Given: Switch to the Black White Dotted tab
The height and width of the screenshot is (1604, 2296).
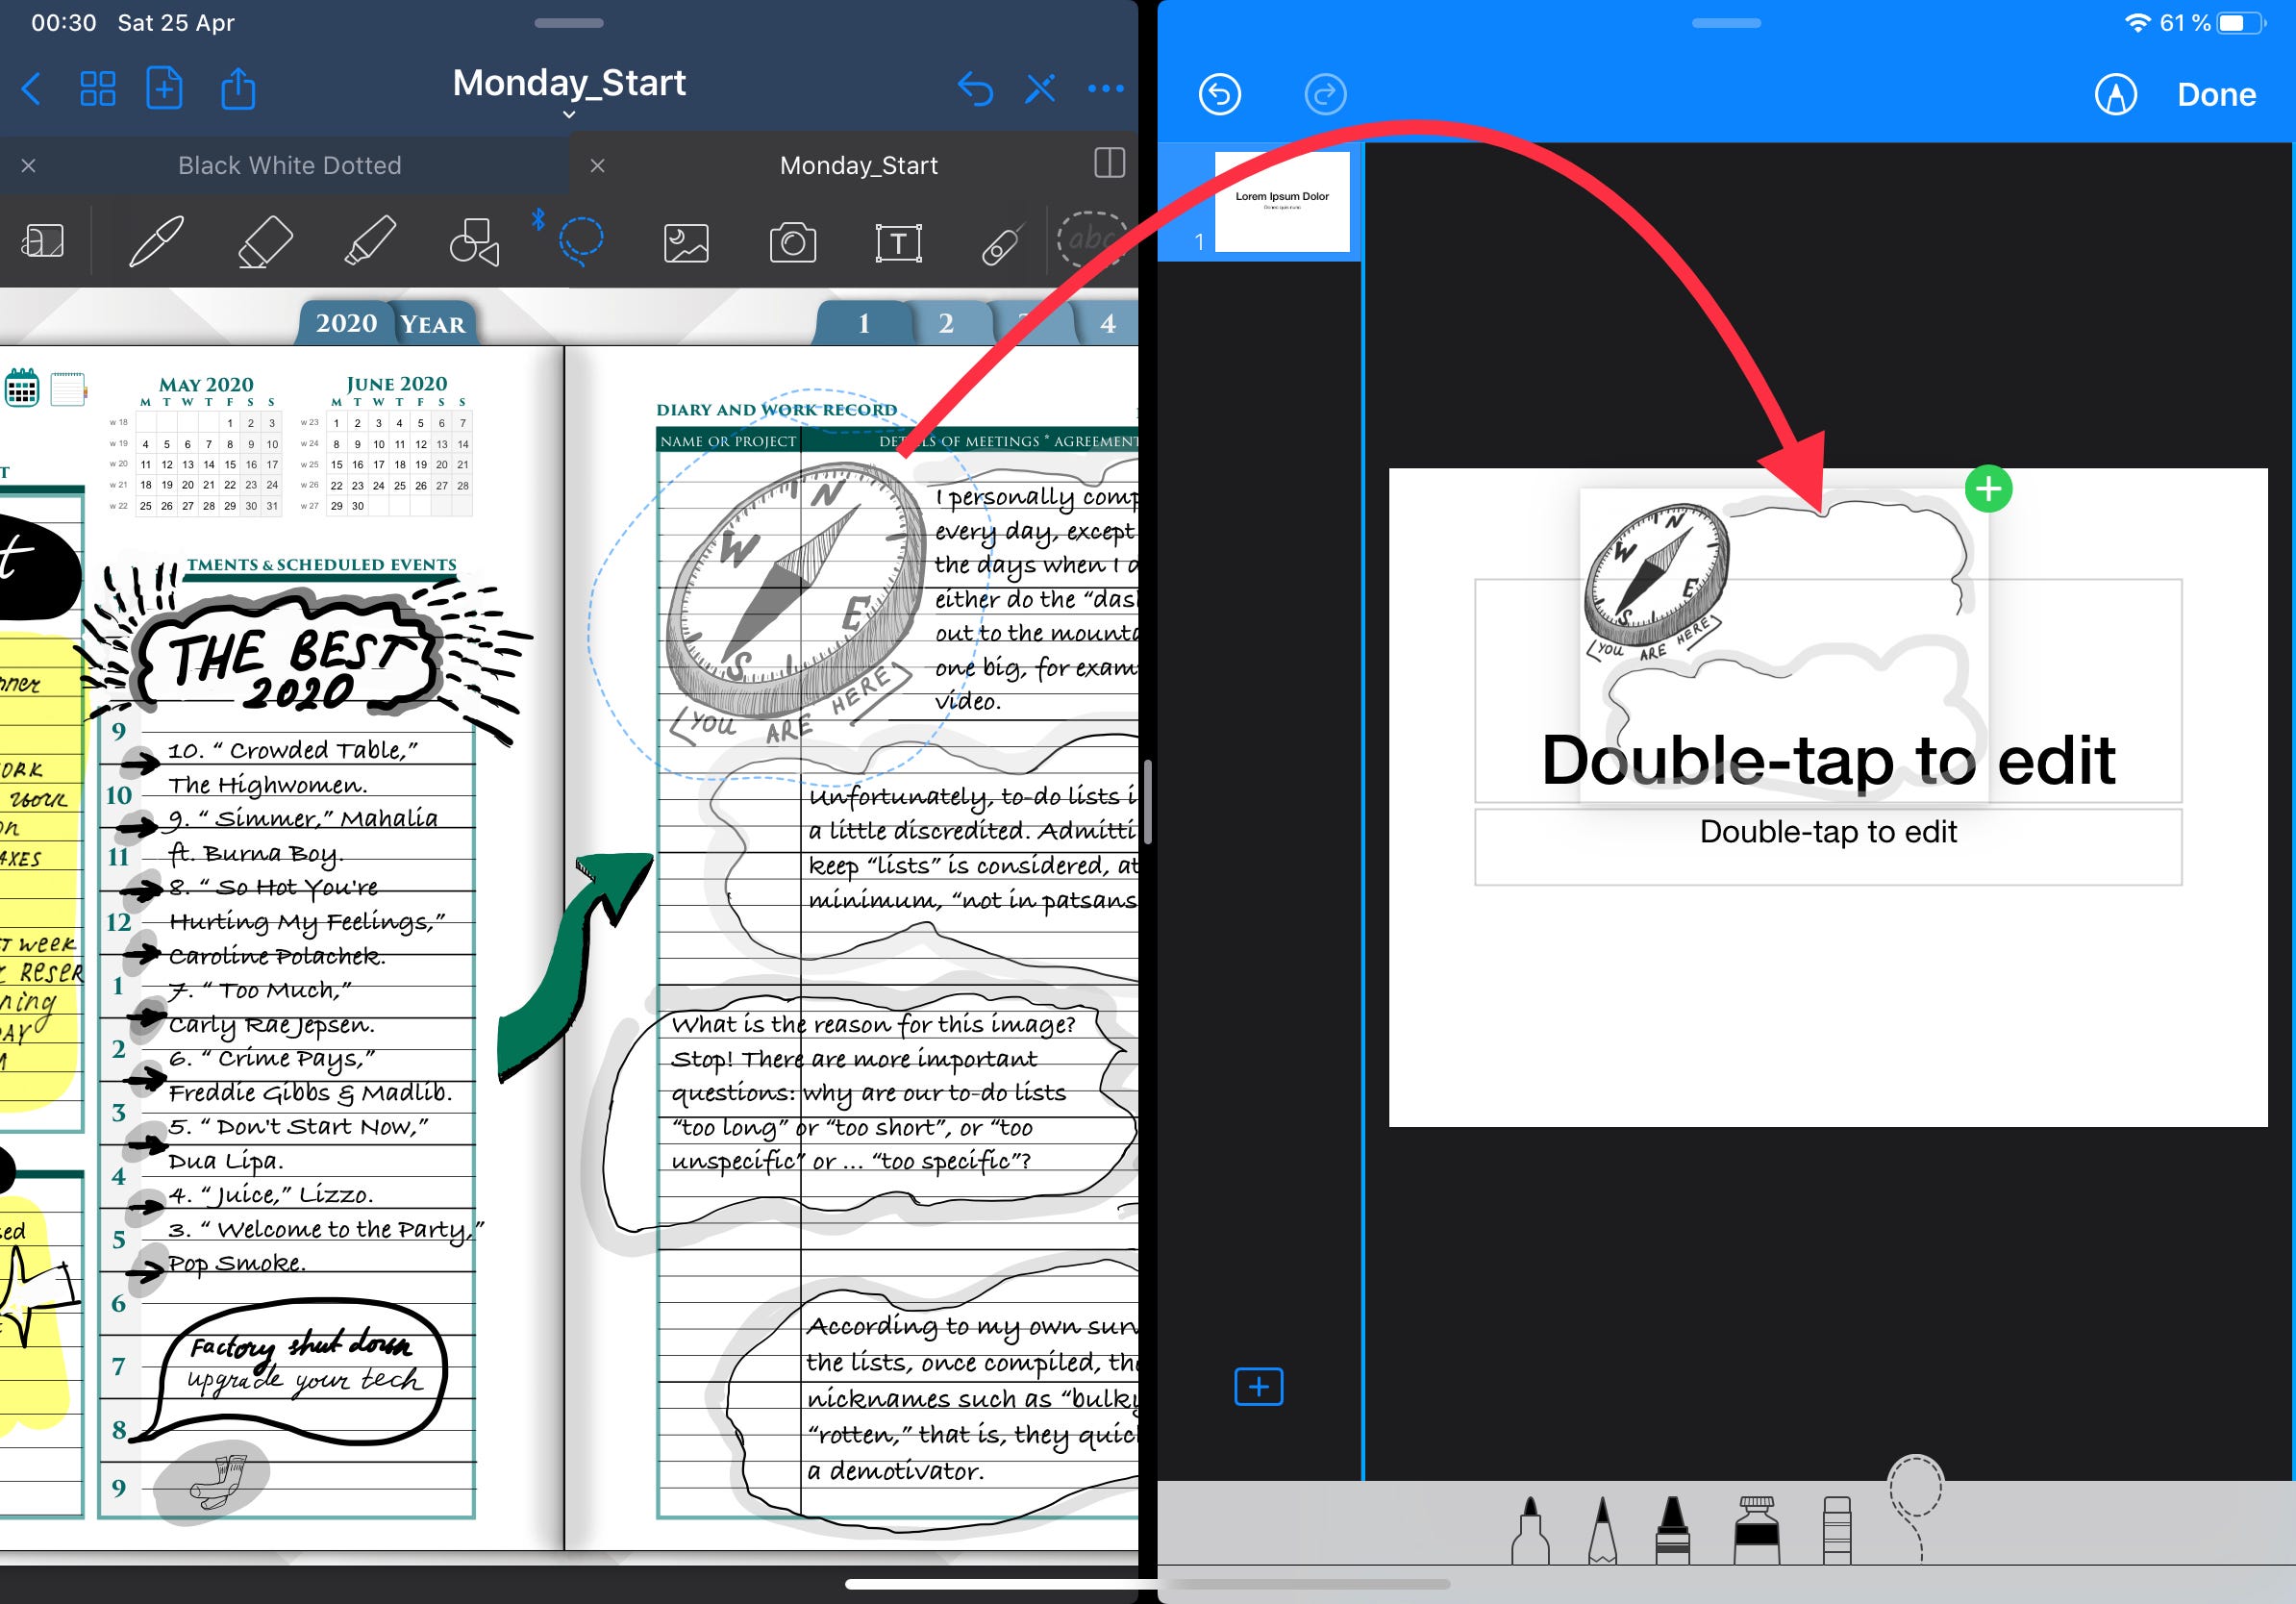Looking at the screenshot, I should pyautogui.click(x=289, y=165).
